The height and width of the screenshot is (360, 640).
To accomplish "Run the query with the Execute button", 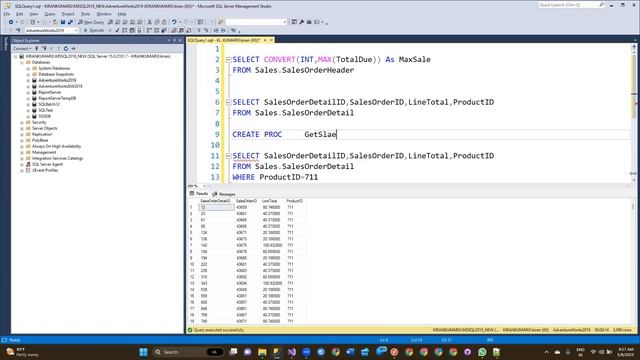I will pyautogui.click(x=94, y=30).
